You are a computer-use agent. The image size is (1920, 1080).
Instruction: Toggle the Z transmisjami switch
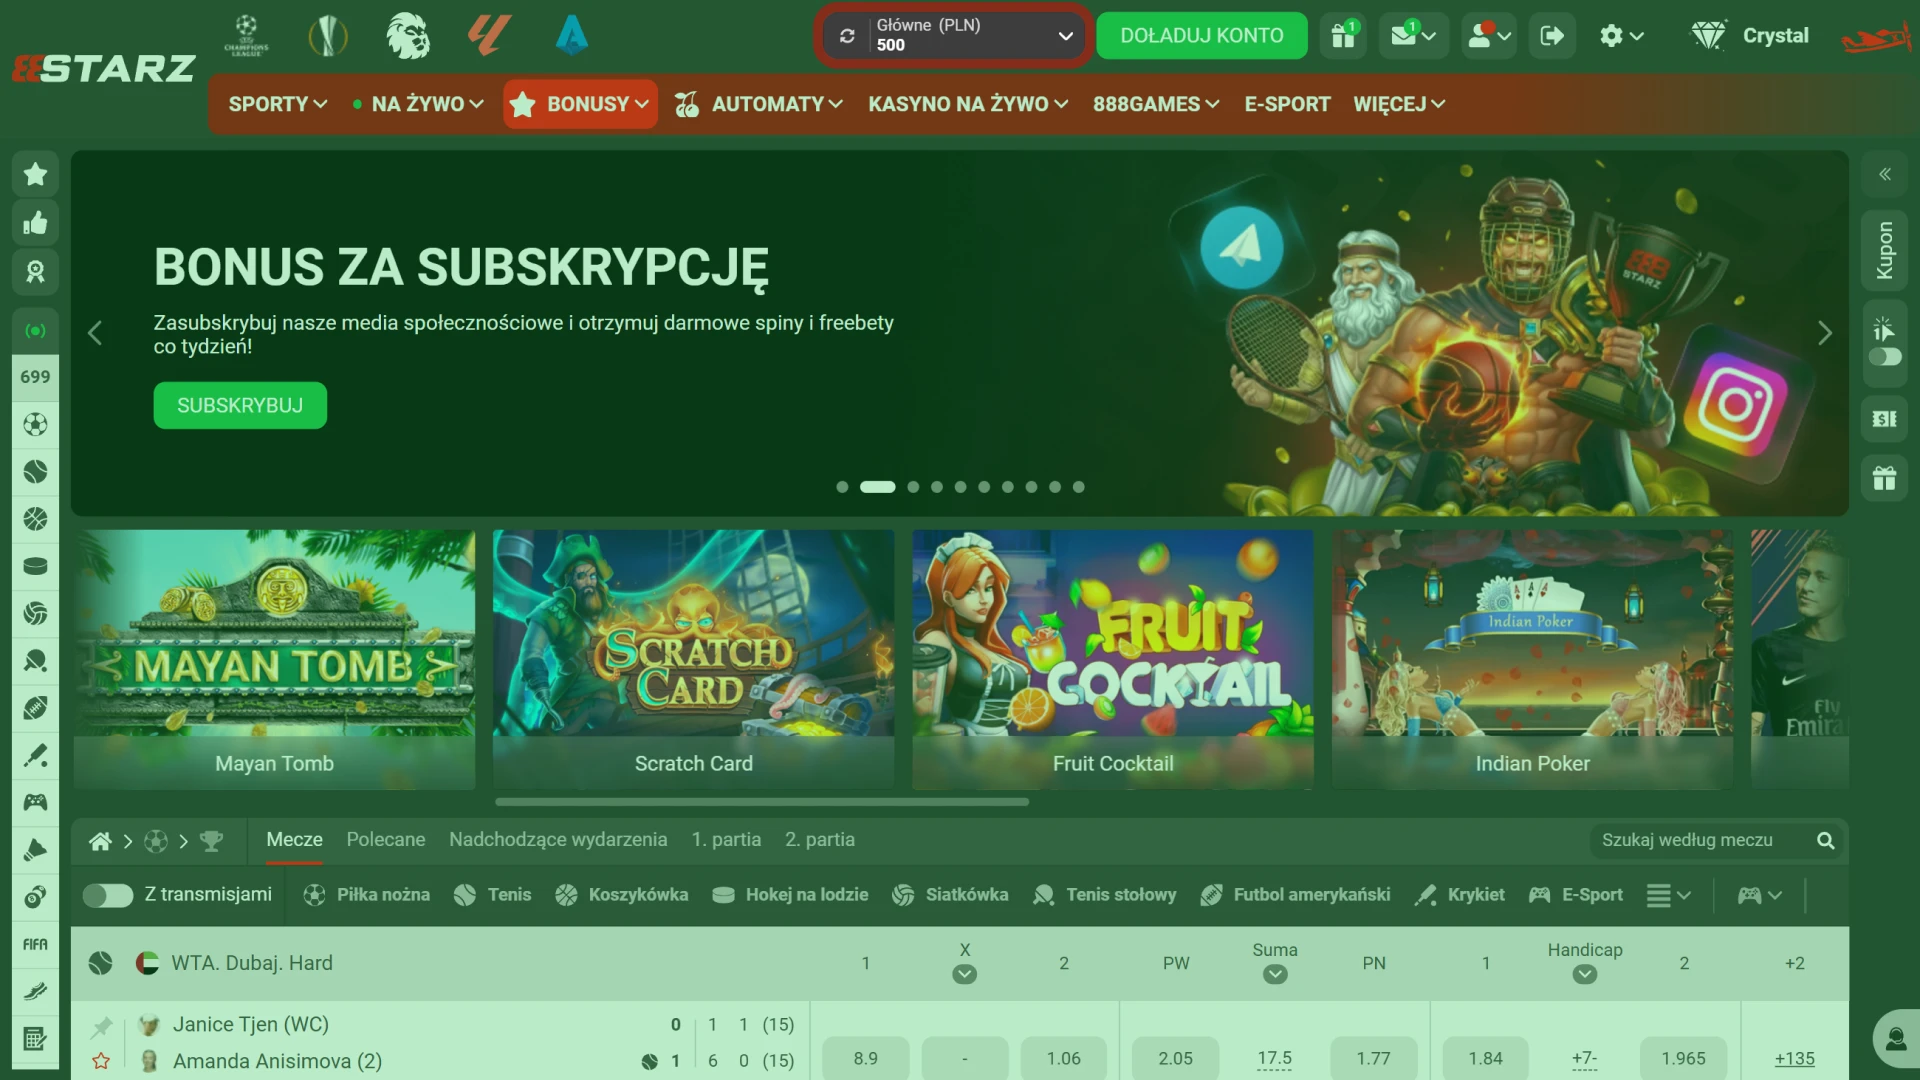pyautogui.click(x=108, y=895)
